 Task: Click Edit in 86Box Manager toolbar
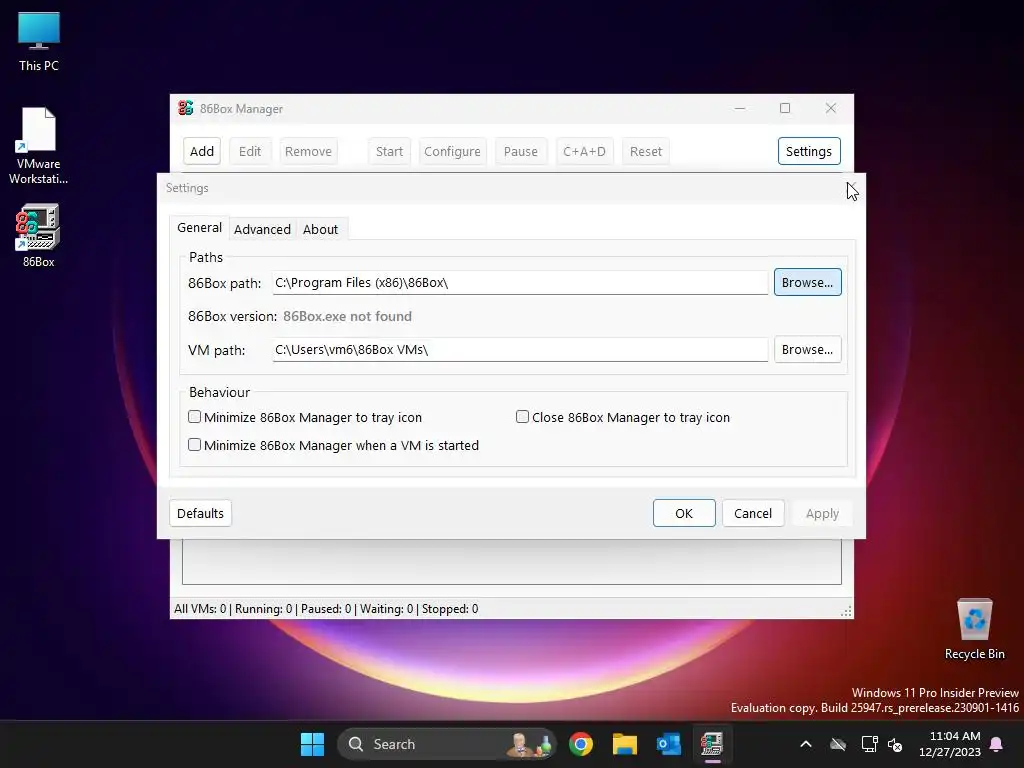249,151
